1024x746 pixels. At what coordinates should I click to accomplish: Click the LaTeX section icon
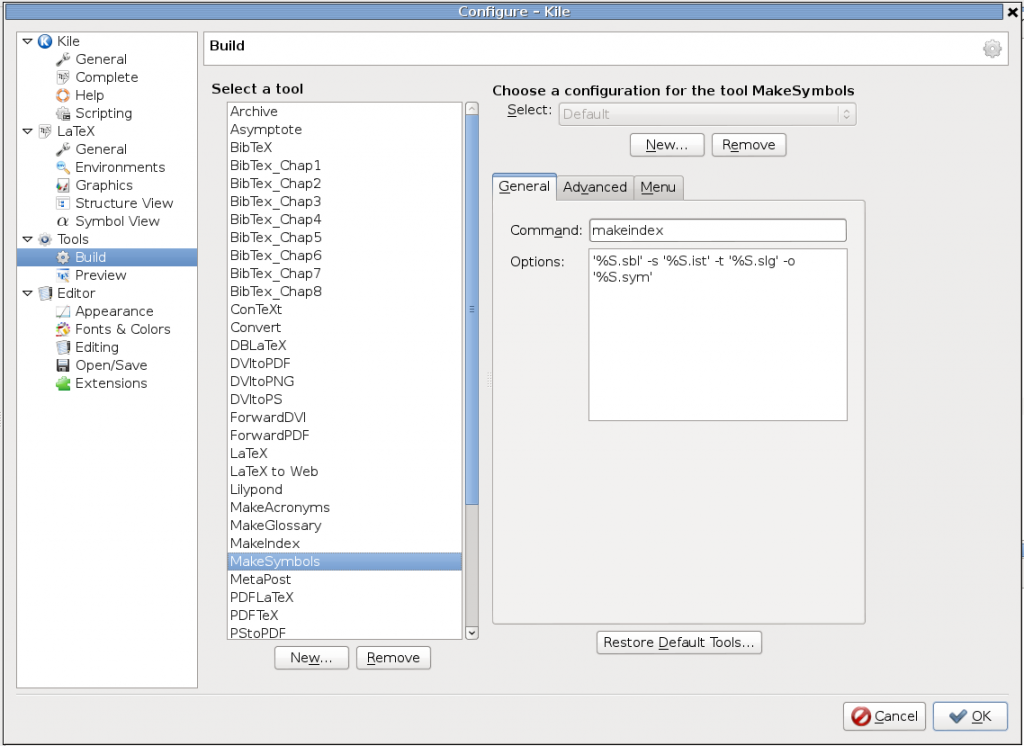[x=44, y=131]
